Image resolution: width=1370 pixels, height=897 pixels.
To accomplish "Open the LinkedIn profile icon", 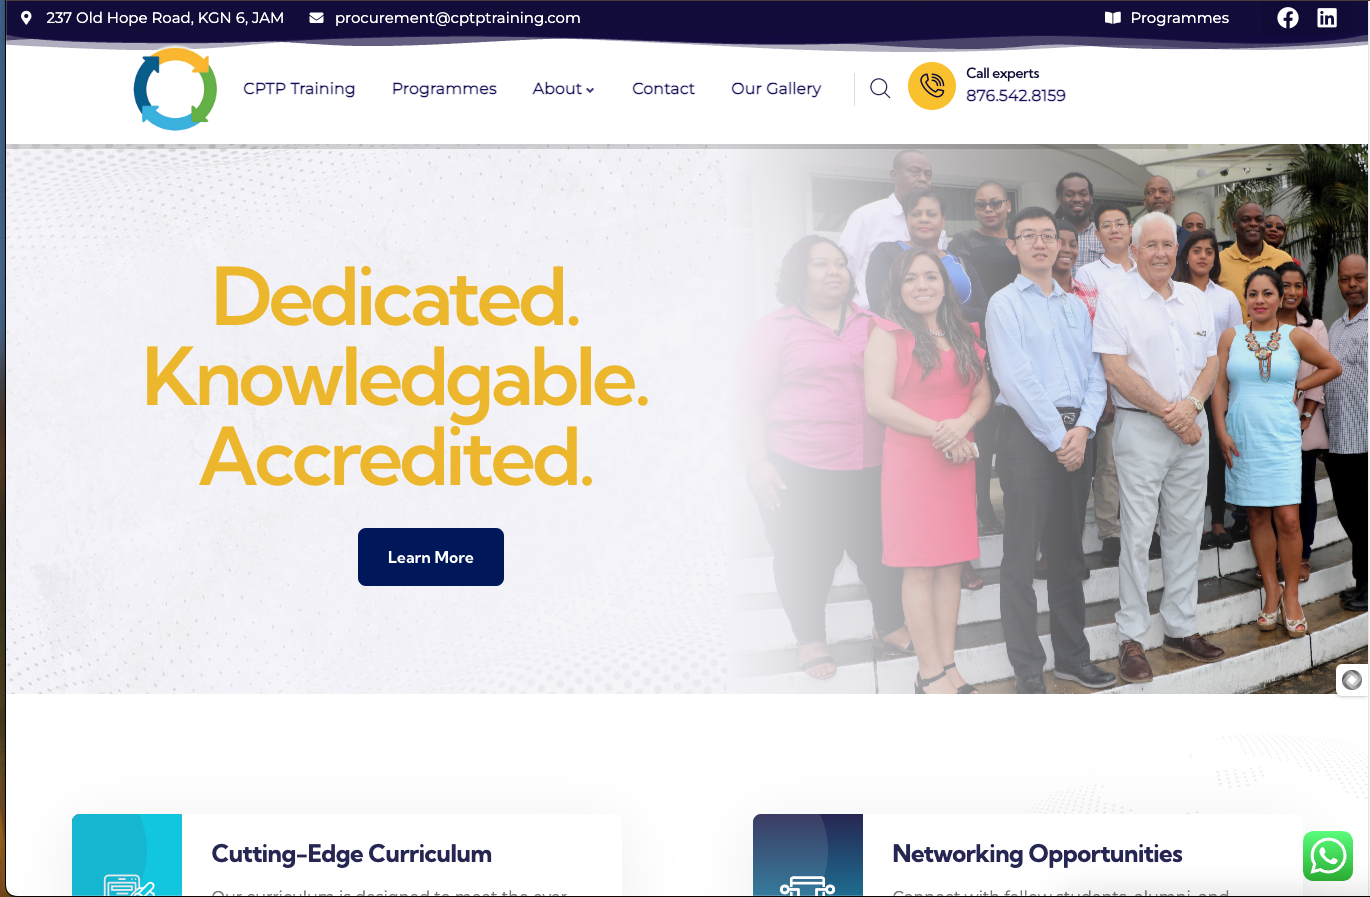I will (1327, 18).
